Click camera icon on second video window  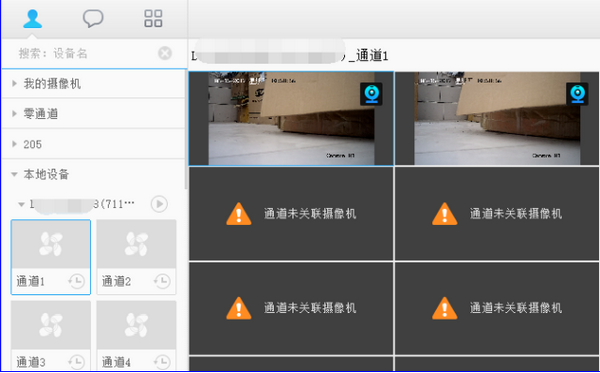coord(577,94)
